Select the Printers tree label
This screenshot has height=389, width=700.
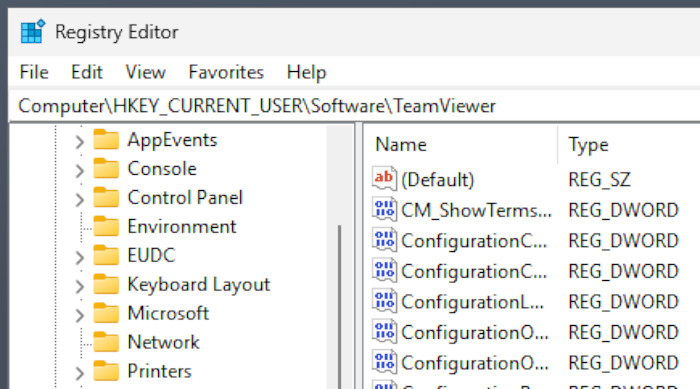coord(159,371)
